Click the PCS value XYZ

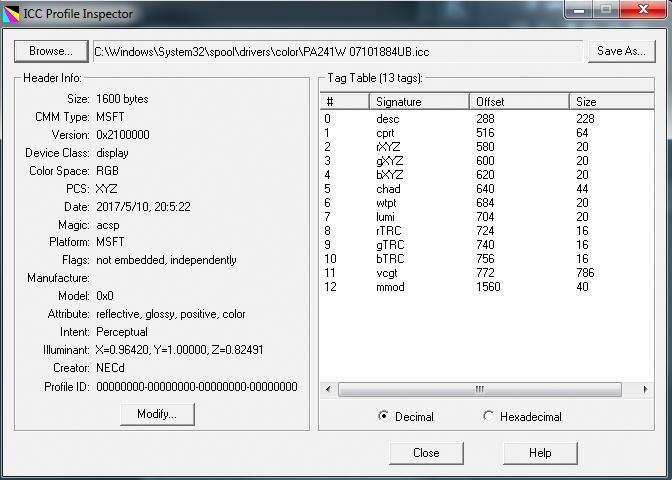tap(106, 189)
